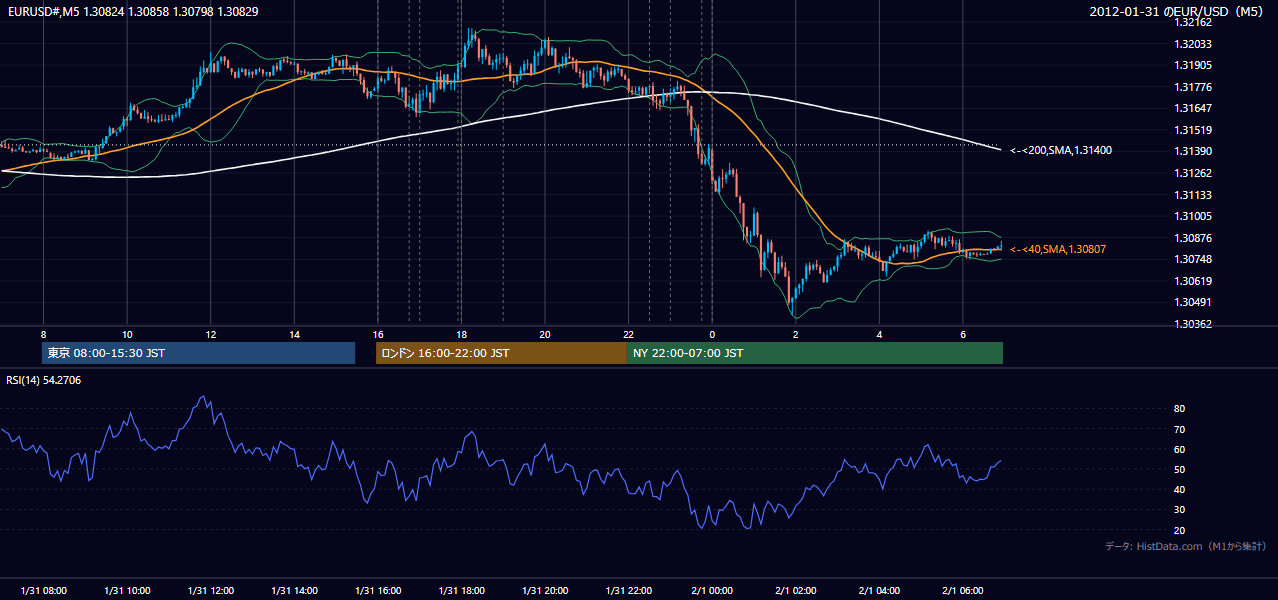Select the 200 SMA 1.31400 label

(1061, 150)
